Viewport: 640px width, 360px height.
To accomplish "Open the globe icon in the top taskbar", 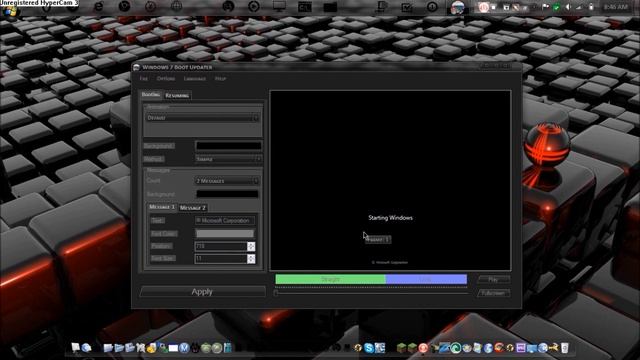I will [x=176, y=7].
